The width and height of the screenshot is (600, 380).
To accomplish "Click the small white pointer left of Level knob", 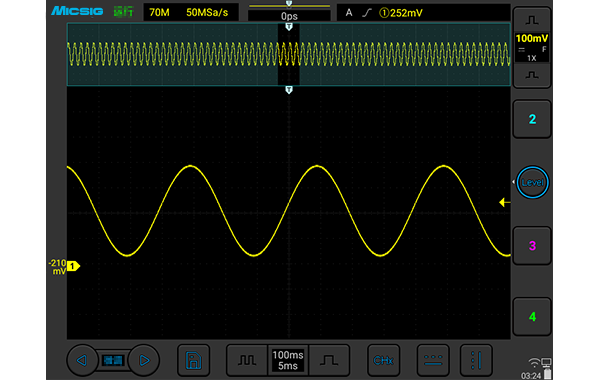I will (513, 182).
